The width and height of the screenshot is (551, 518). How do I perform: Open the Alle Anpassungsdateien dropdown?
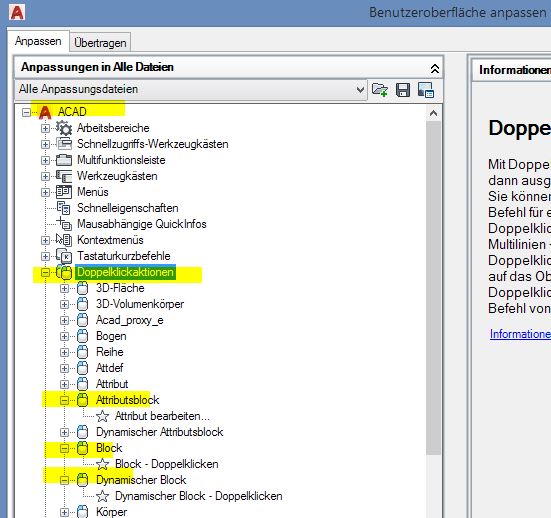[x=360, y=90]
